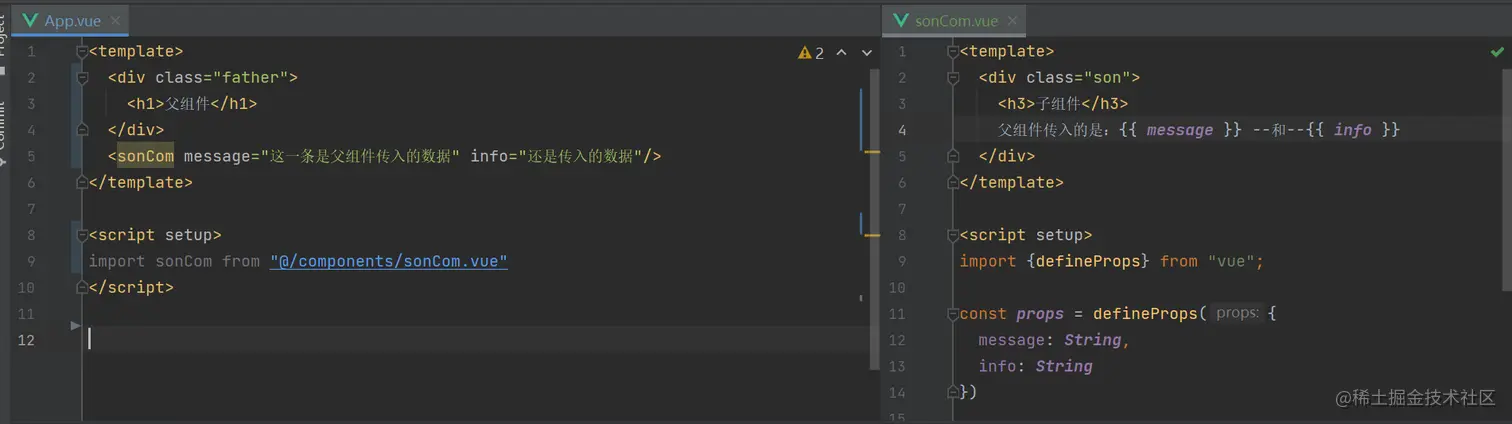The image size is (1512, 424).
Task: Click fold end marker at </script> in App.vue
Action: [83, 287]
